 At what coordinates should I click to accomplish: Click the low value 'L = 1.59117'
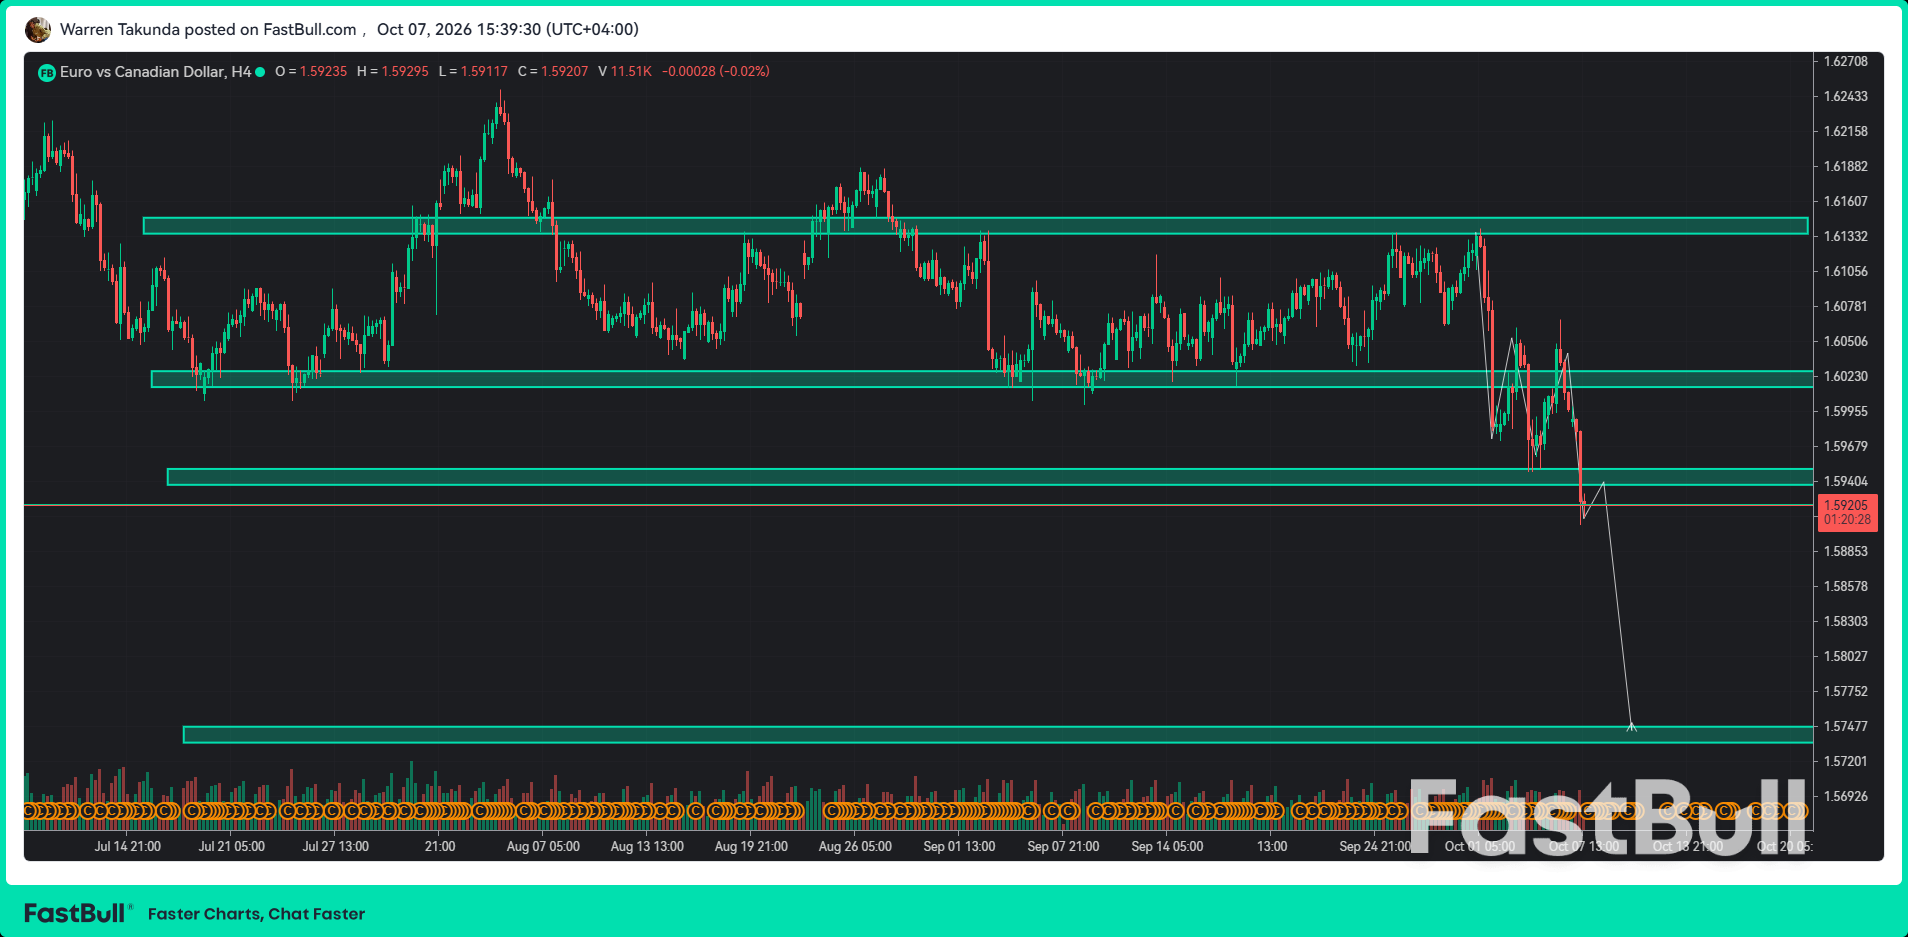(x=473, y=72)
